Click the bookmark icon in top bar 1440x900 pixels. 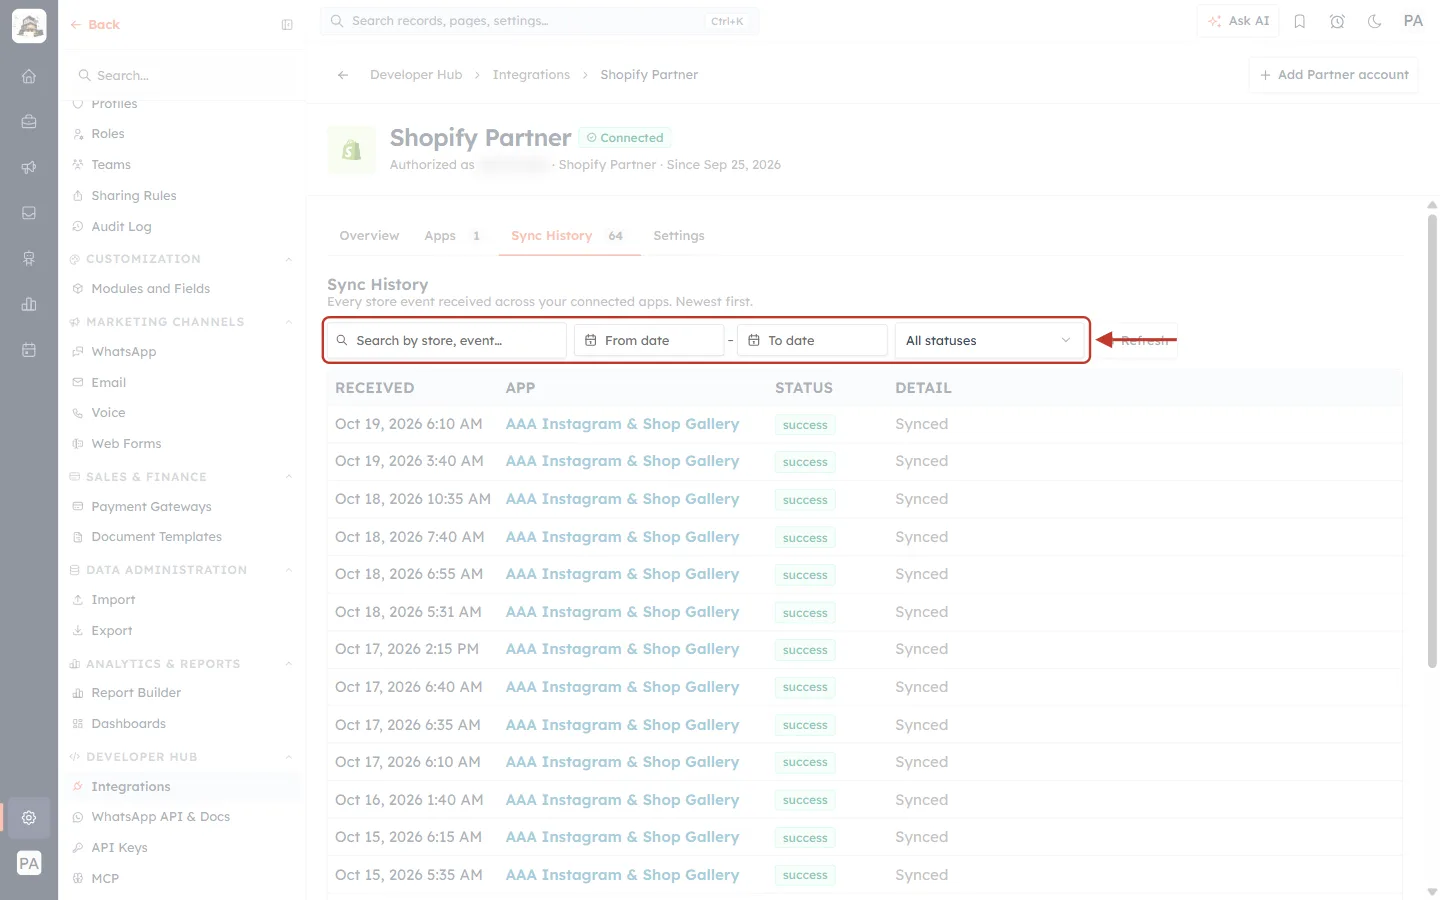[x=1300, y=21]
